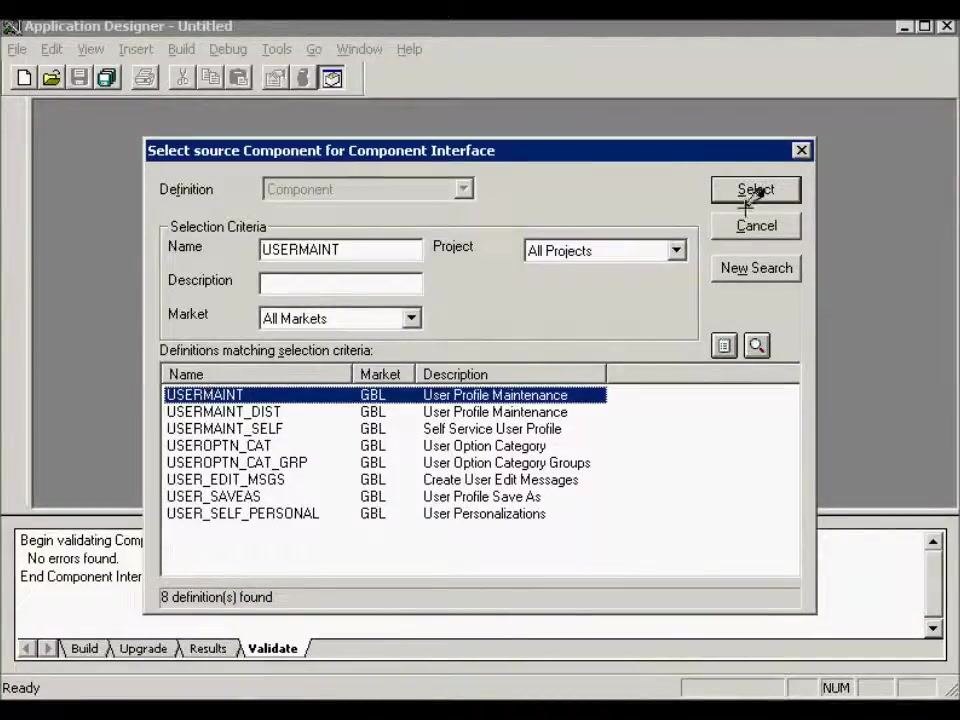This screenshot has height=720, width=960.
Task: Click the NUM status bar indicator
Action: [x=836, y=688]
